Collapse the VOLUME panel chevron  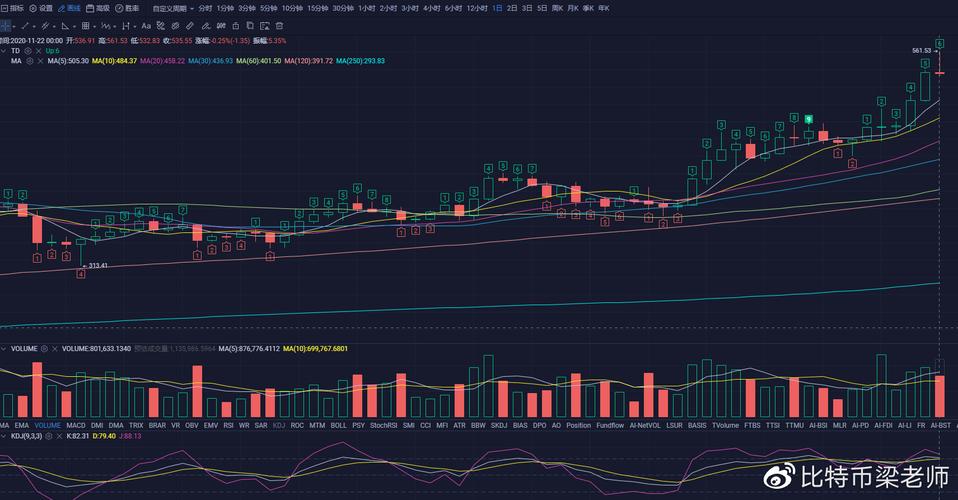pyautogui.click(x=4, y=348)
